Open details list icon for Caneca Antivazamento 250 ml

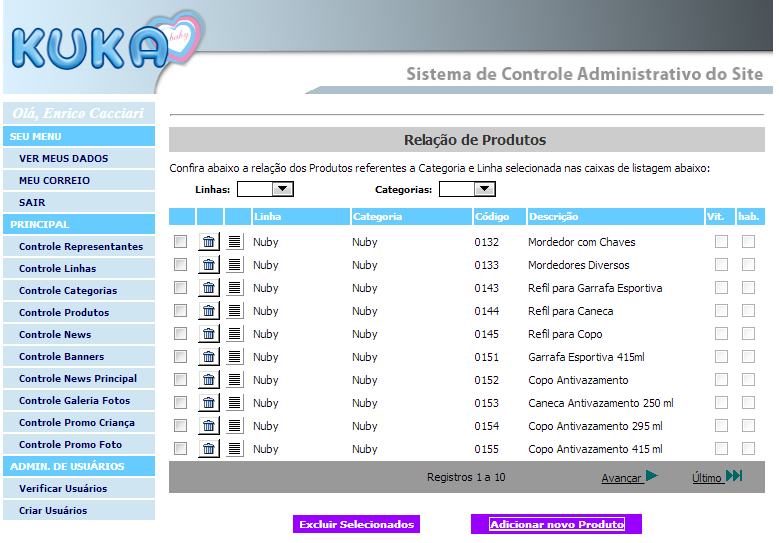click(234, 403)
